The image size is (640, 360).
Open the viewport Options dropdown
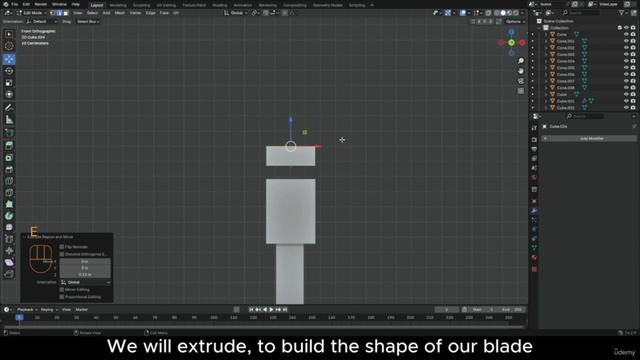pyautogui.click(x=515, y=22)
